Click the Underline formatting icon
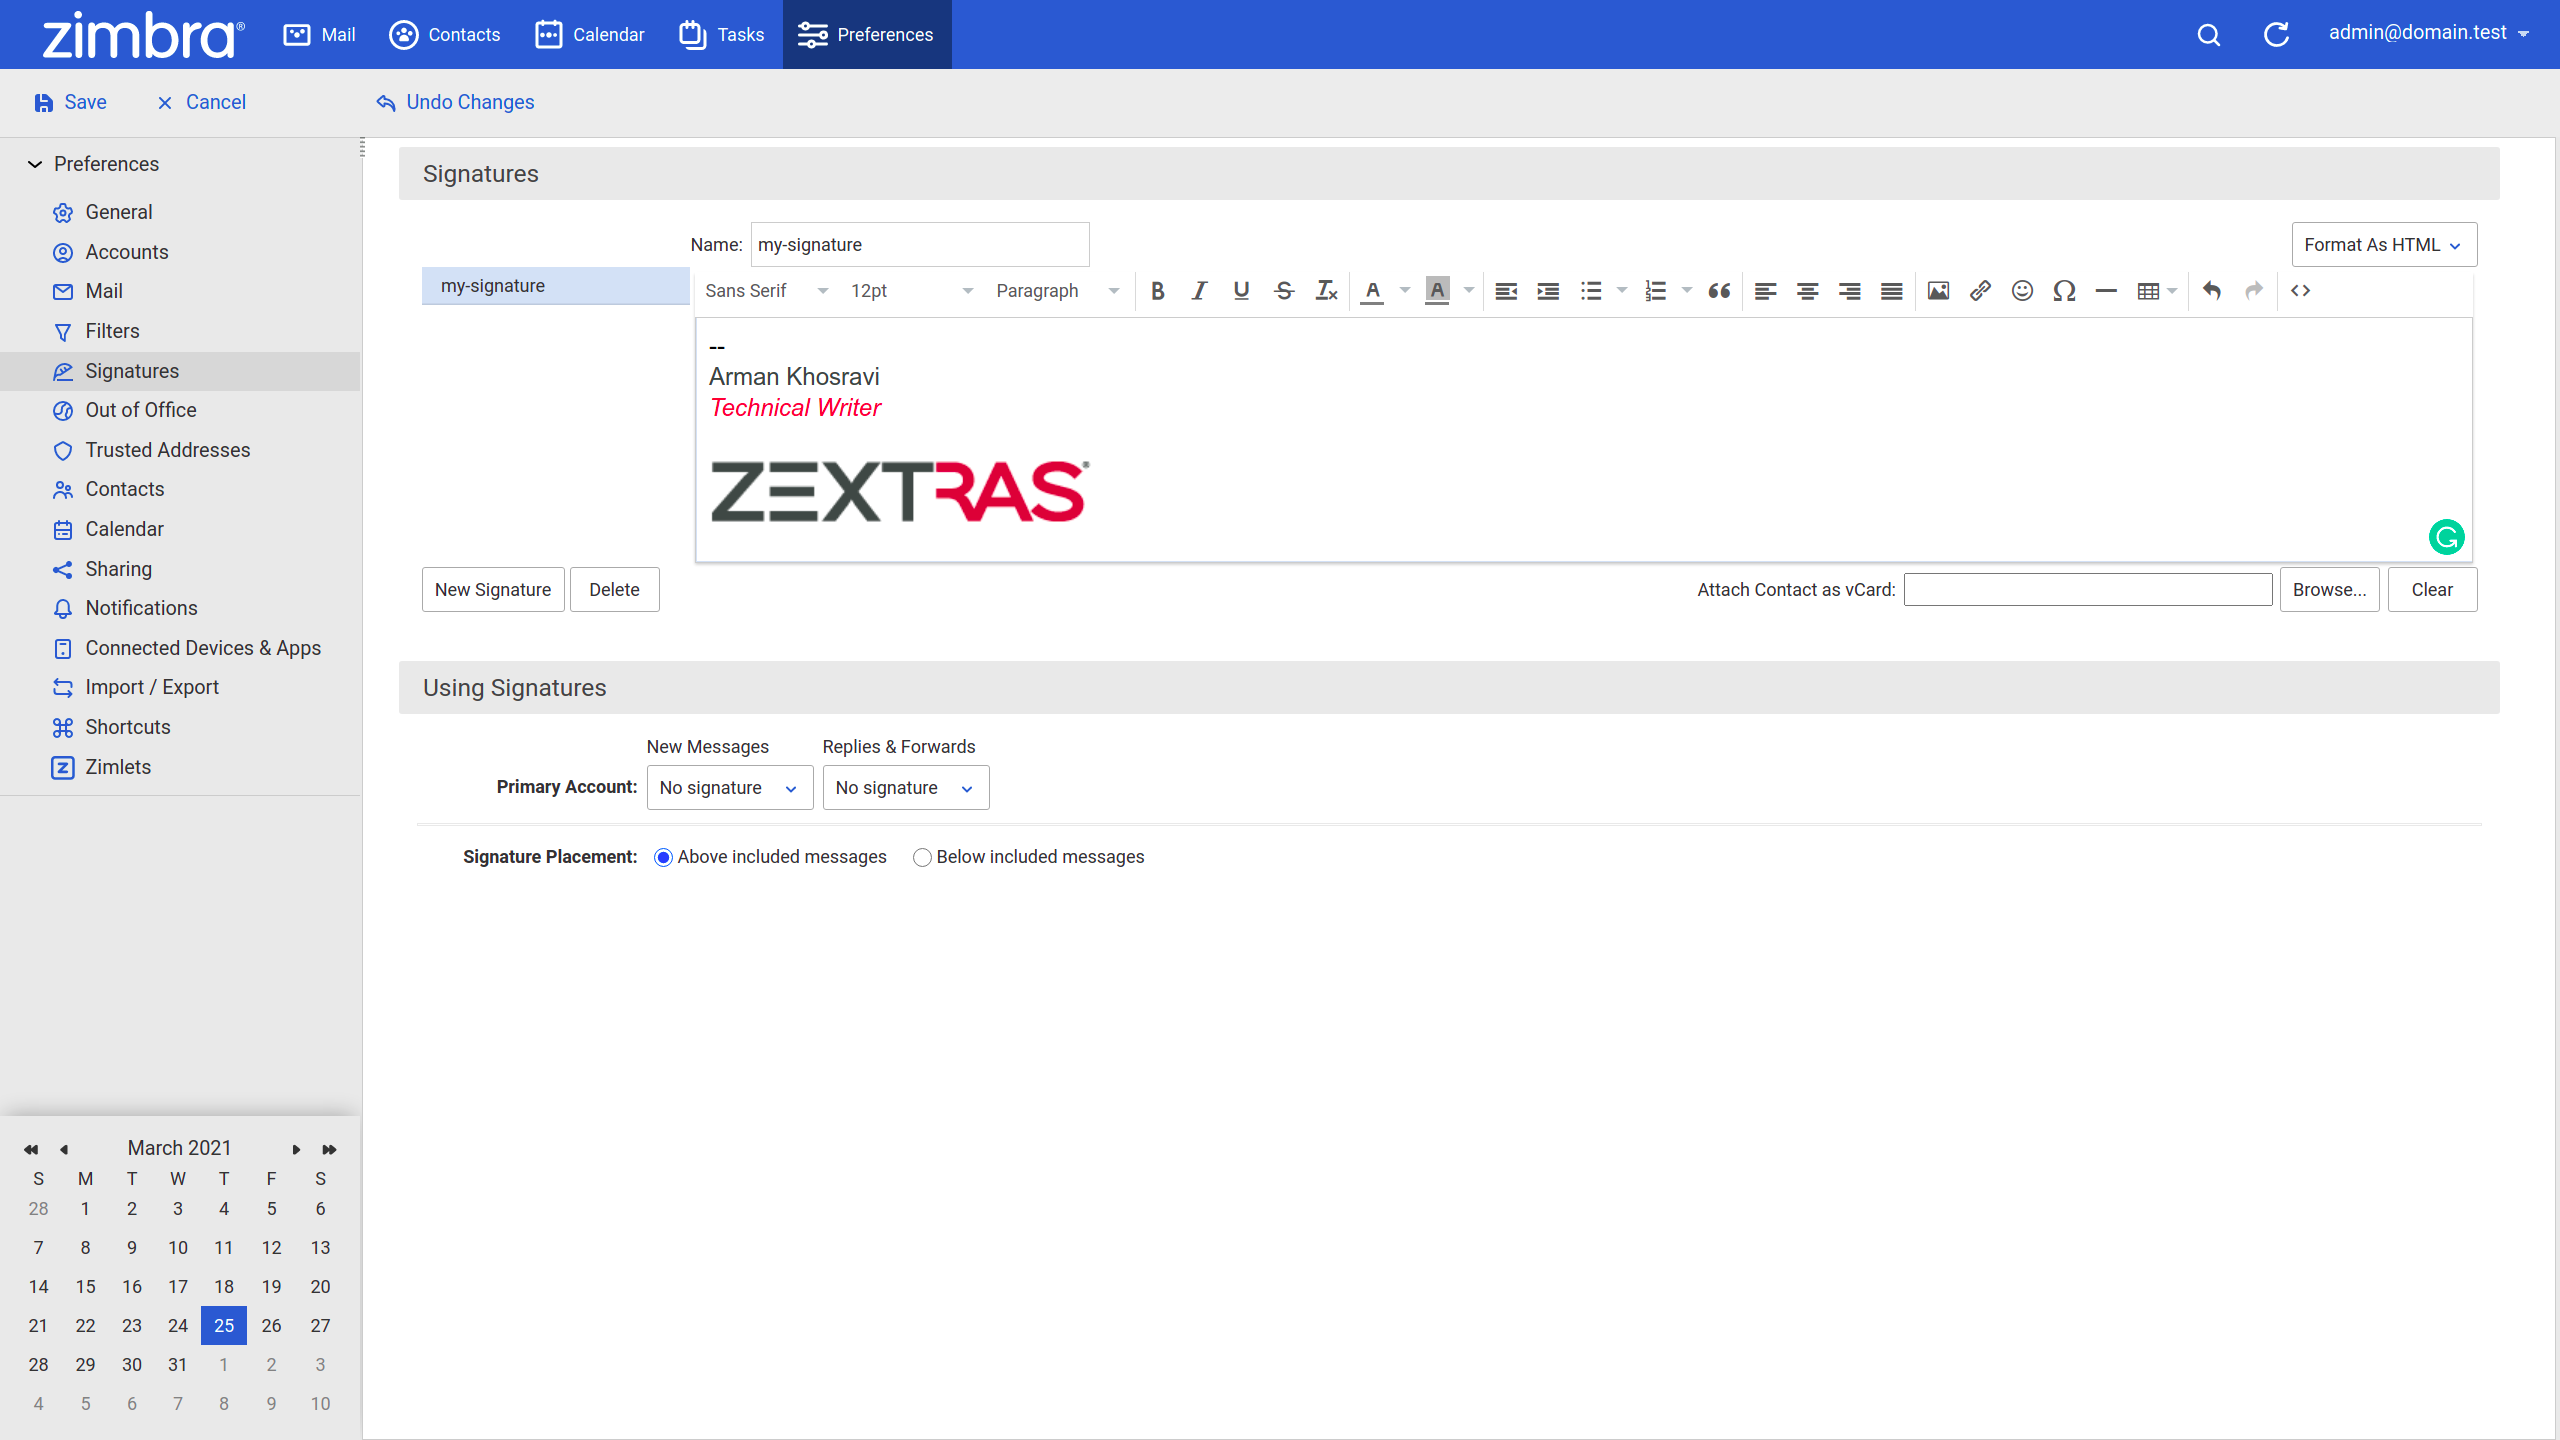The image size is (2560, 1440). [1240, 290]
